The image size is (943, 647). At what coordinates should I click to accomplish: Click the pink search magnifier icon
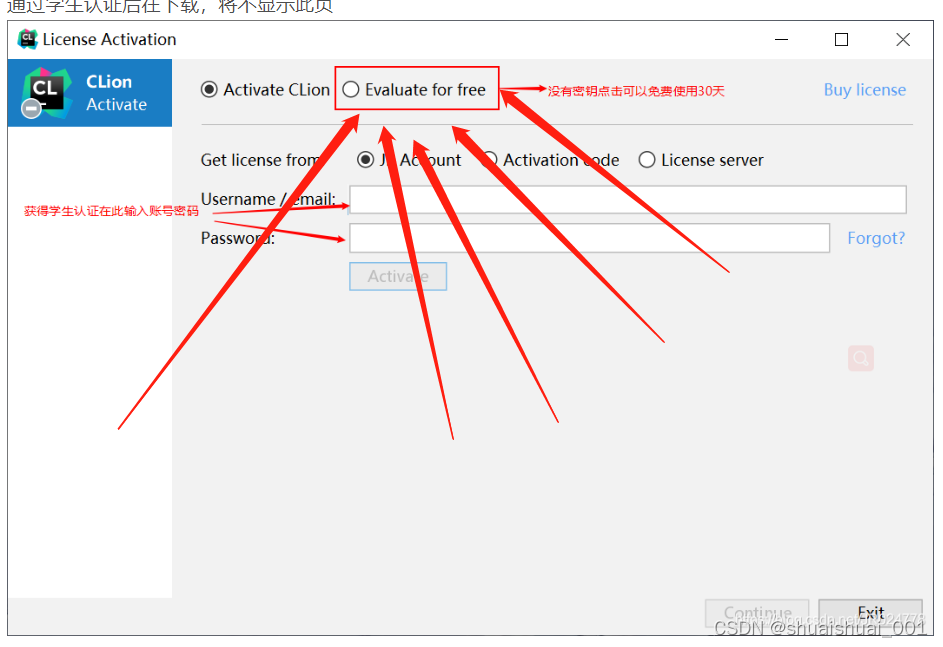tap(861, 358)
